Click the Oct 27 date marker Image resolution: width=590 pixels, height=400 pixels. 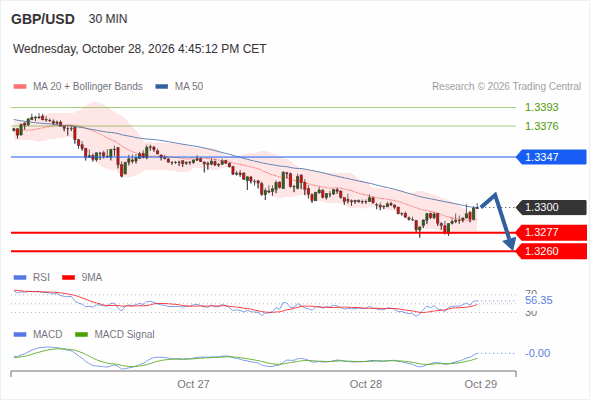(x=193, y=384)
